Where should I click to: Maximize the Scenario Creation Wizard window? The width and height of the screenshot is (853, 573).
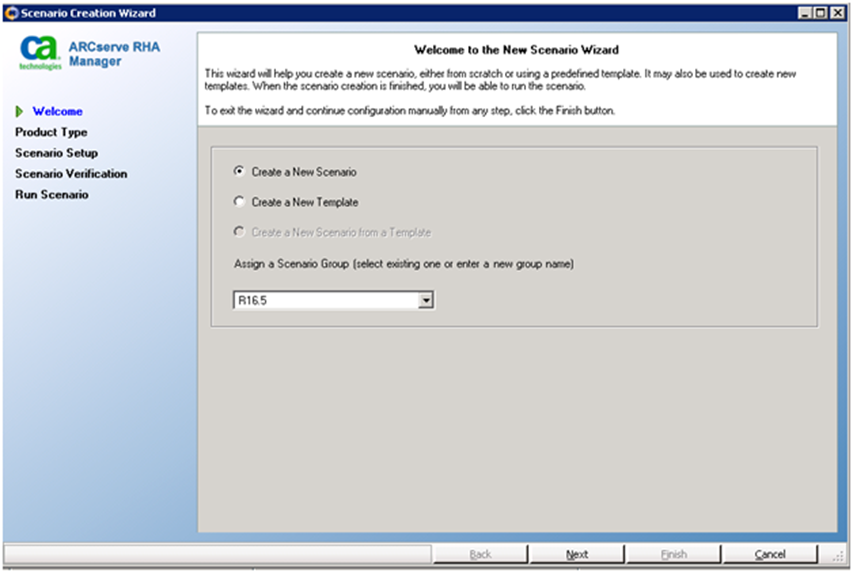tap(821, 13)
